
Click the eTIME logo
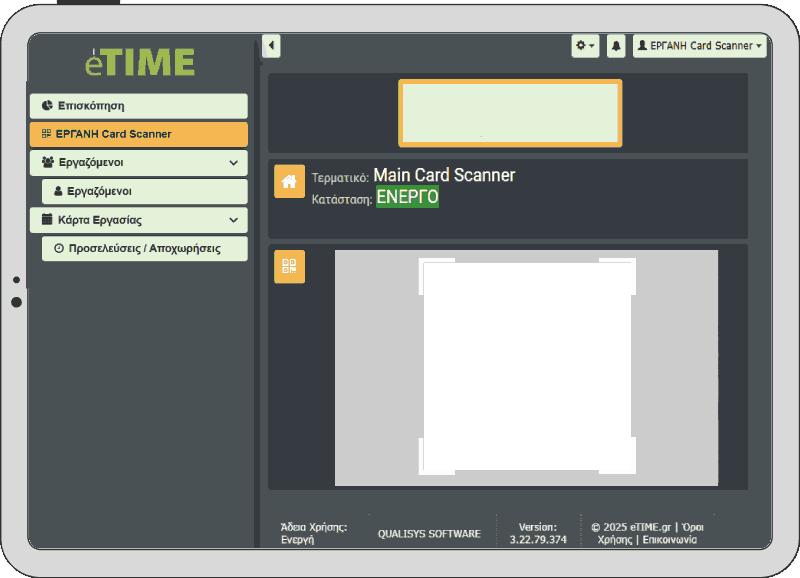point(140,62)
